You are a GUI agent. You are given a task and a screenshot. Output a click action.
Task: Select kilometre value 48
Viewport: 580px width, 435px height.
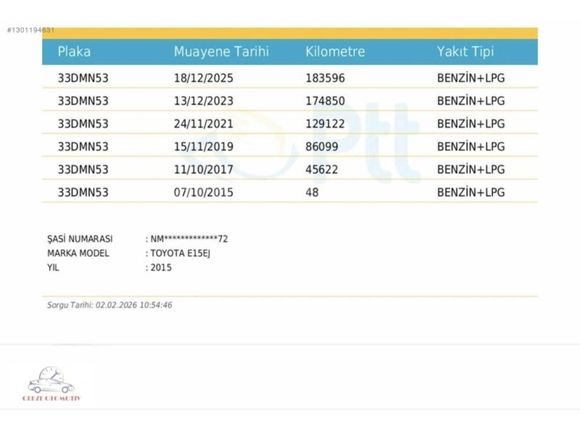(x=312, y=193)
